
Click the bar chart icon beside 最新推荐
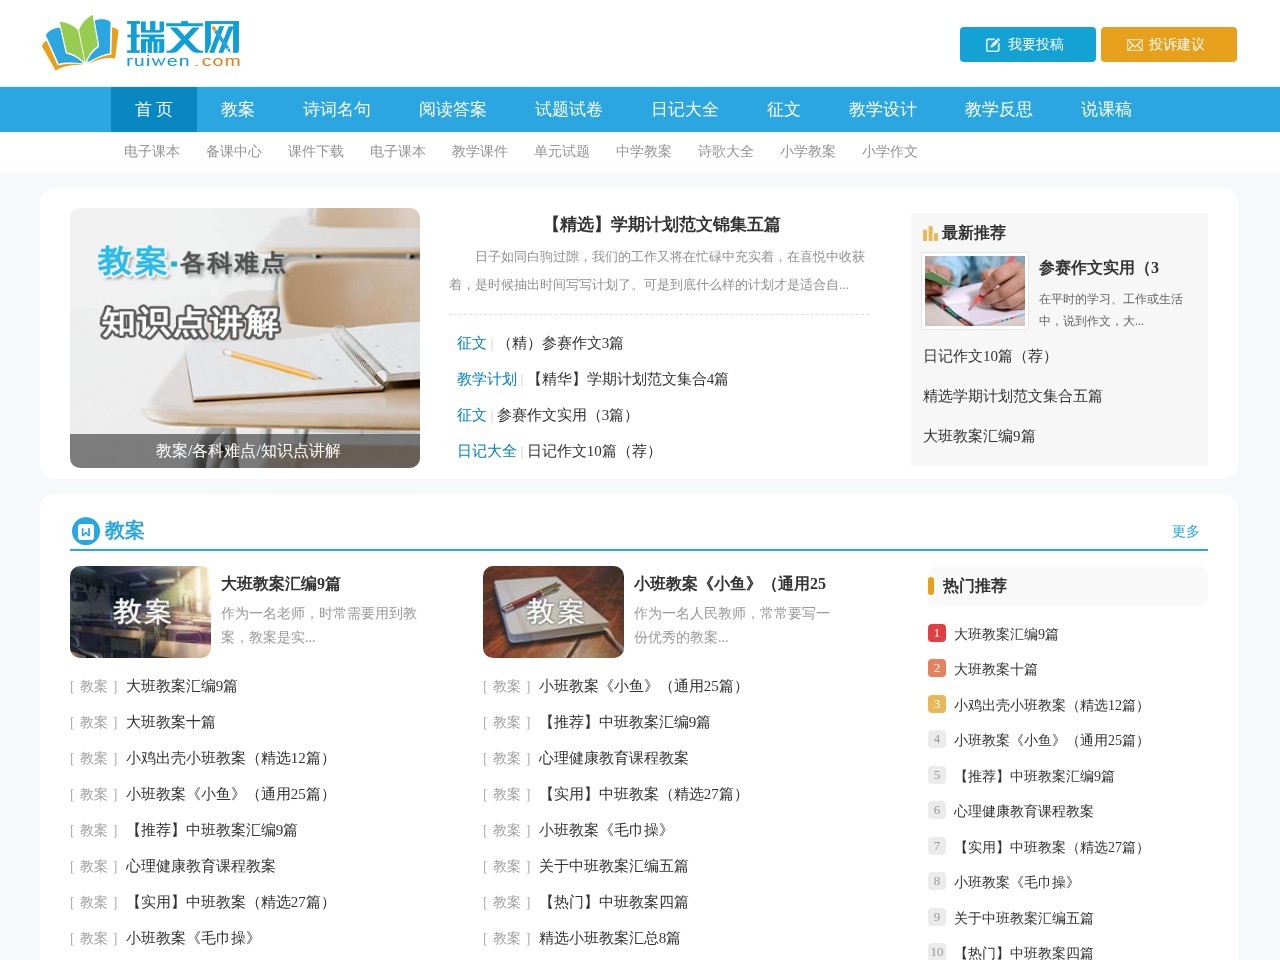(x=930, y=233)
